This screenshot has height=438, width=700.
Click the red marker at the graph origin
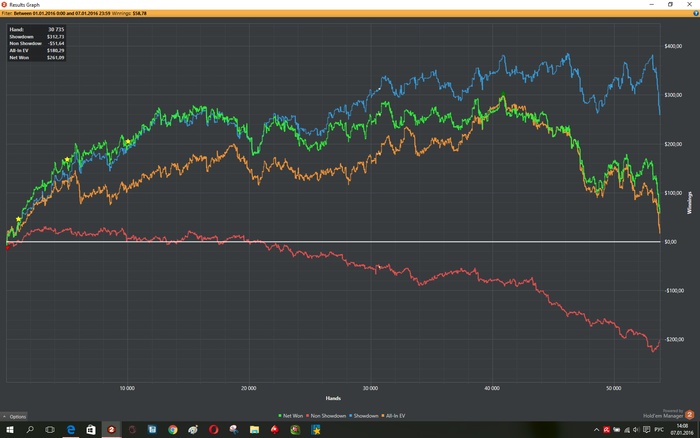8,248
